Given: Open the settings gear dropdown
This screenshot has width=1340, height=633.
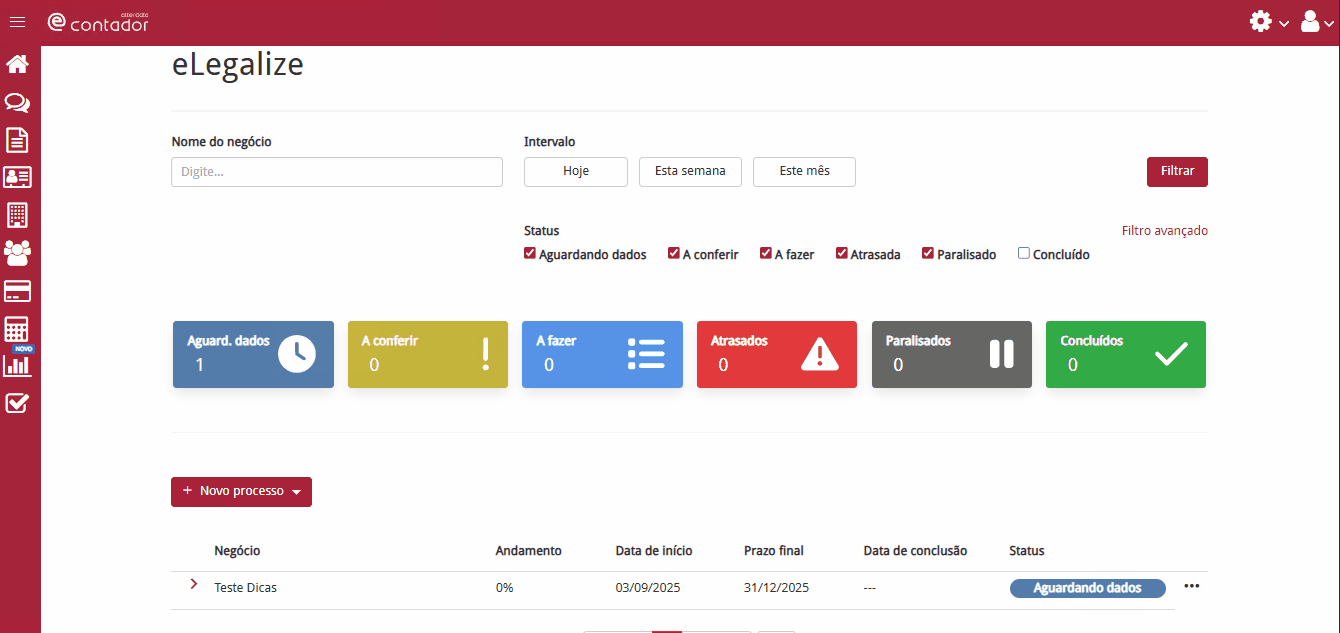Looking at the screenshot, I should (1268, 22).
